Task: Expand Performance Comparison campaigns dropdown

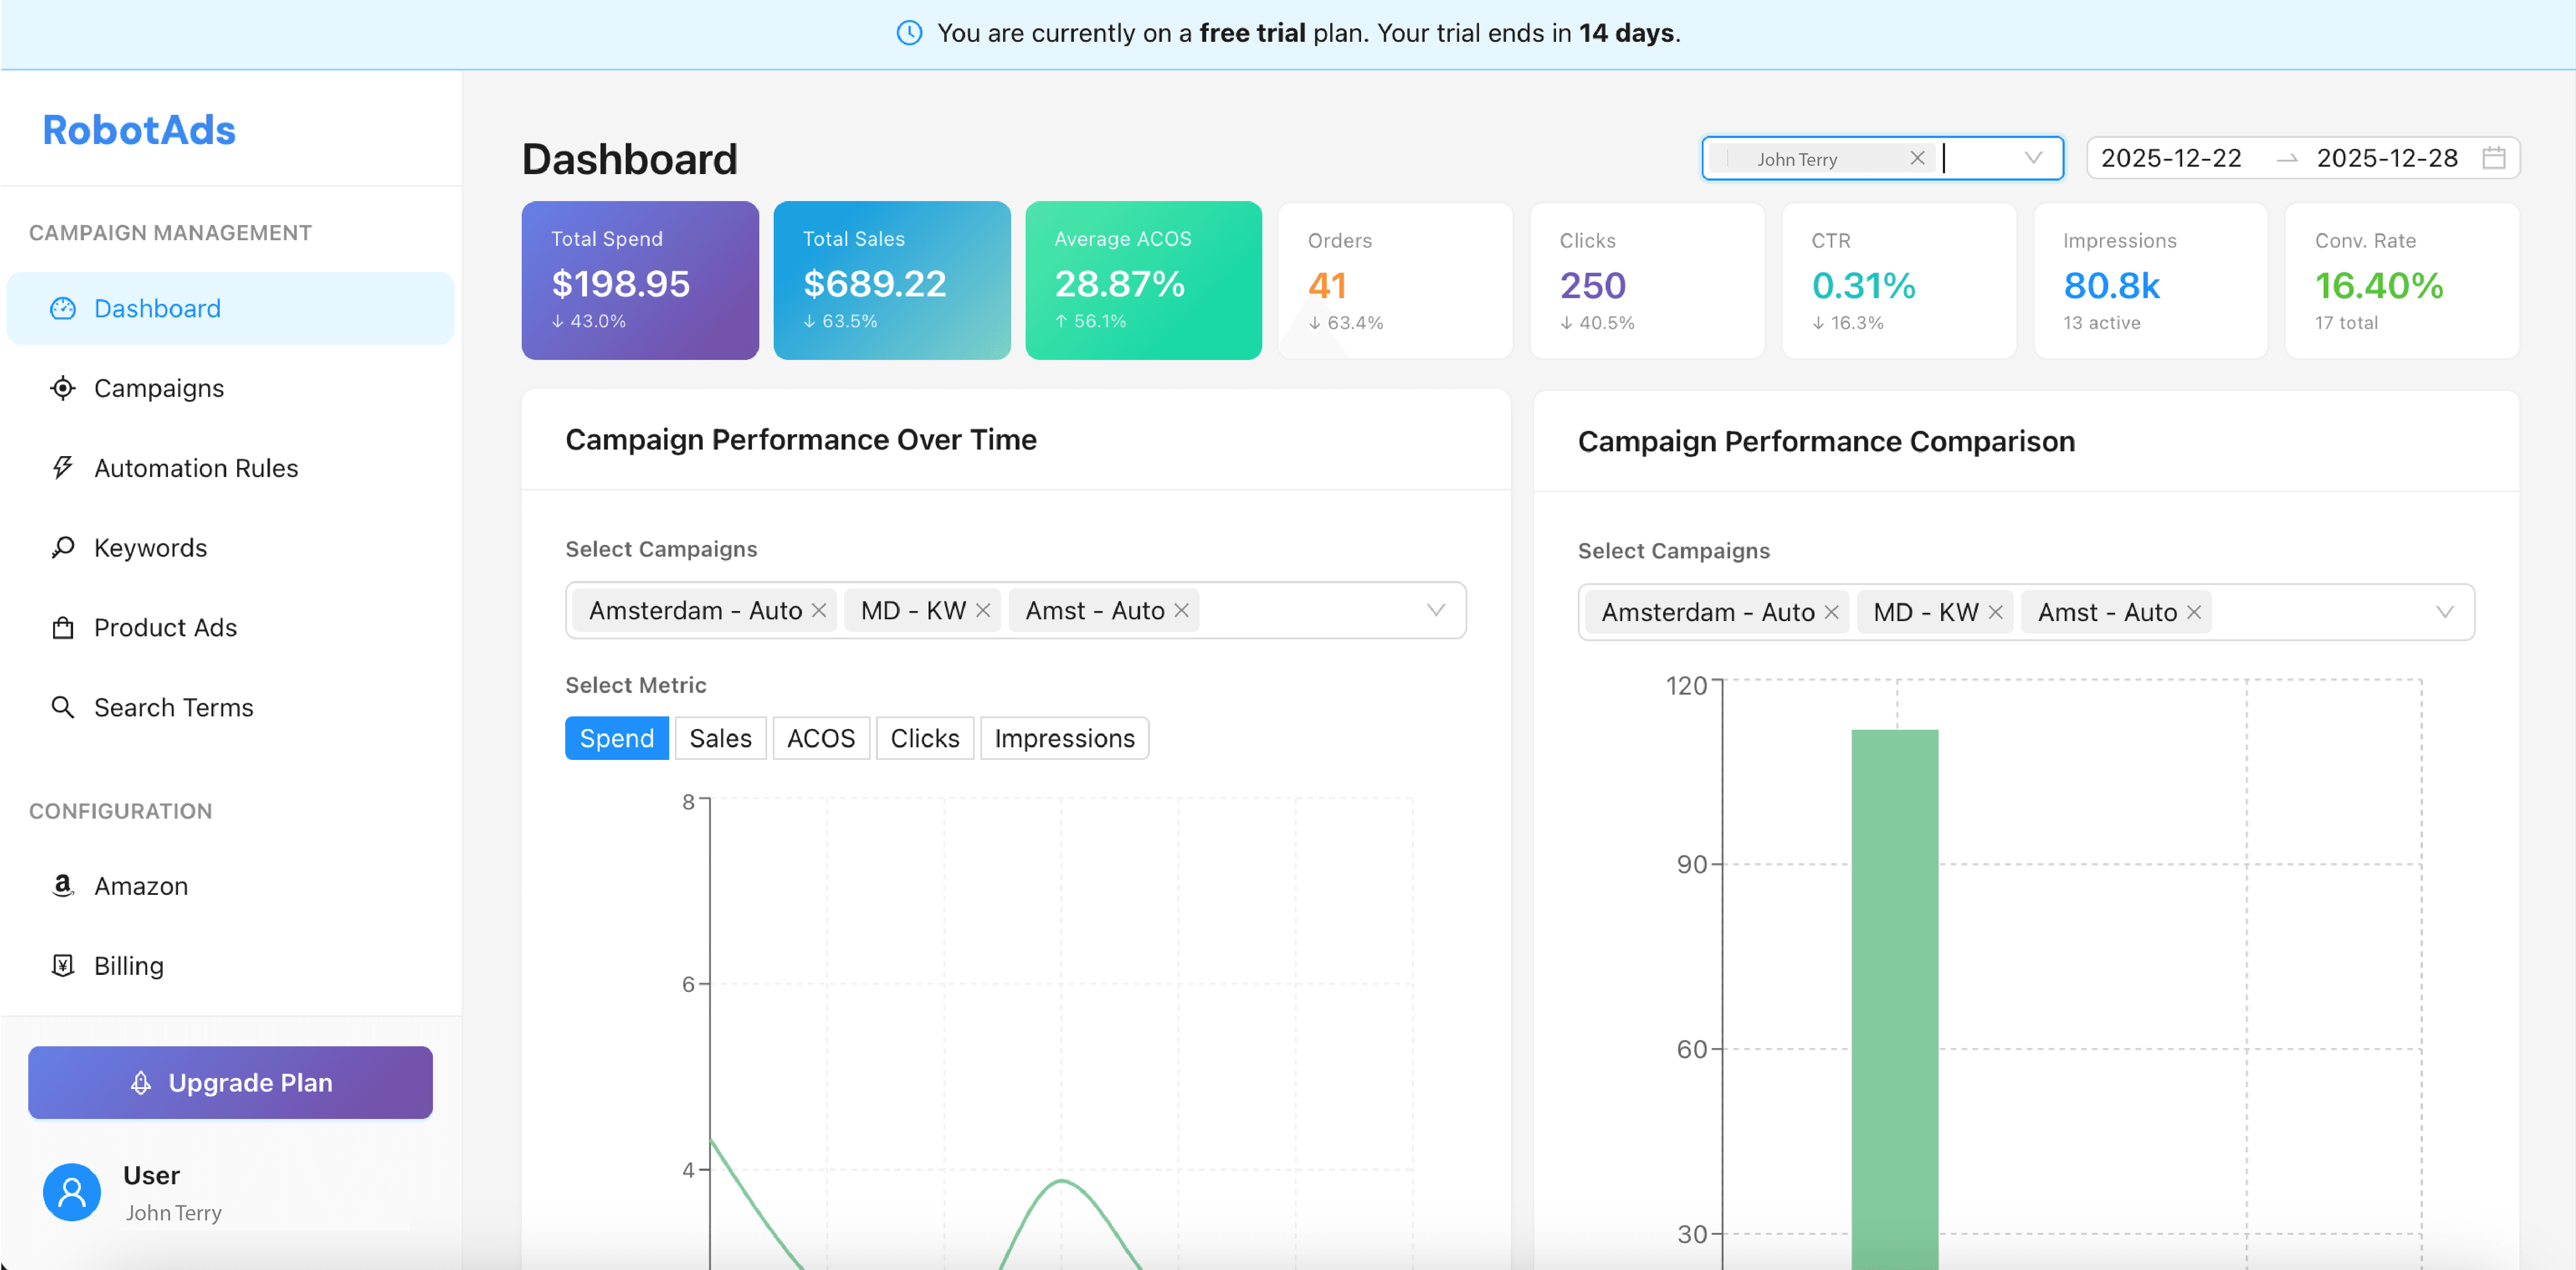Action: click(2444, 612)
